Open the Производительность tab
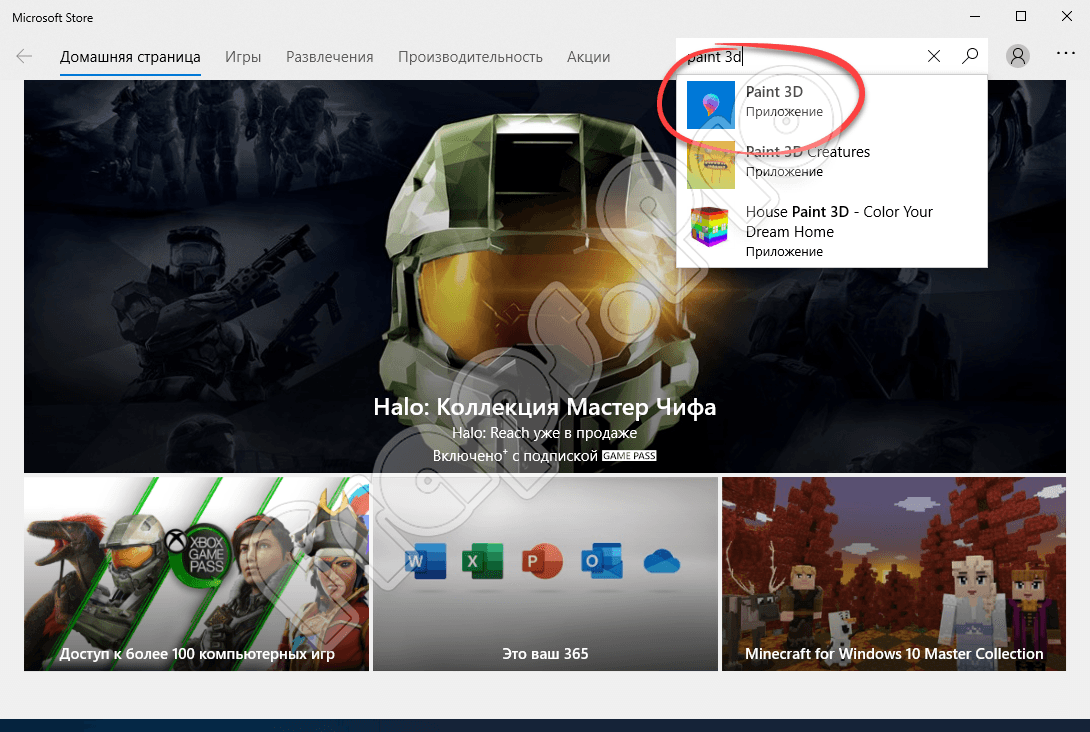 click(x=470, y=57)
